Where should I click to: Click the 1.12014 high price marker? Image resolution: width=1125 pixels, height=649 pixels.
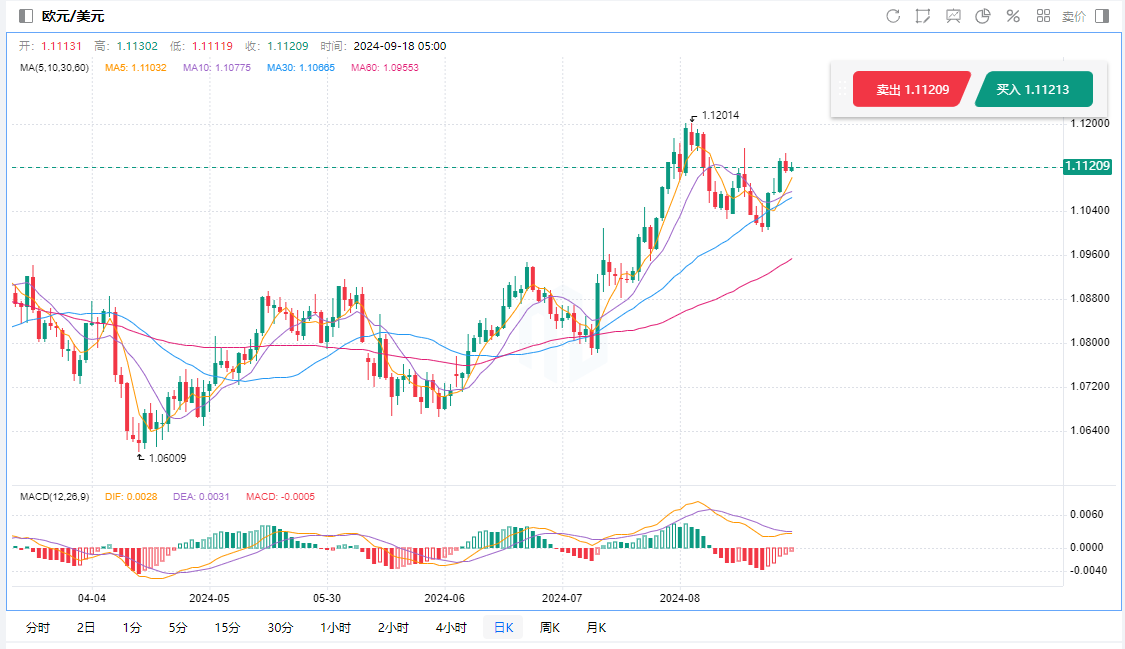pyautogui.click(x=719, y=116)
